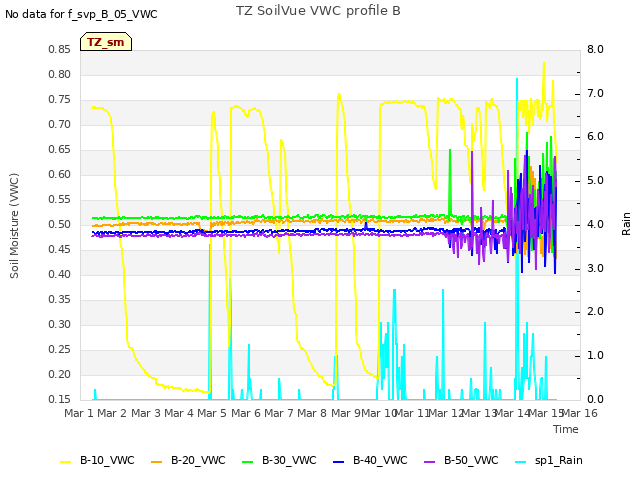Click the orange B-20_VWC legend swatch
The height and width of the screenshot is (480, 640).
(157, 461)
